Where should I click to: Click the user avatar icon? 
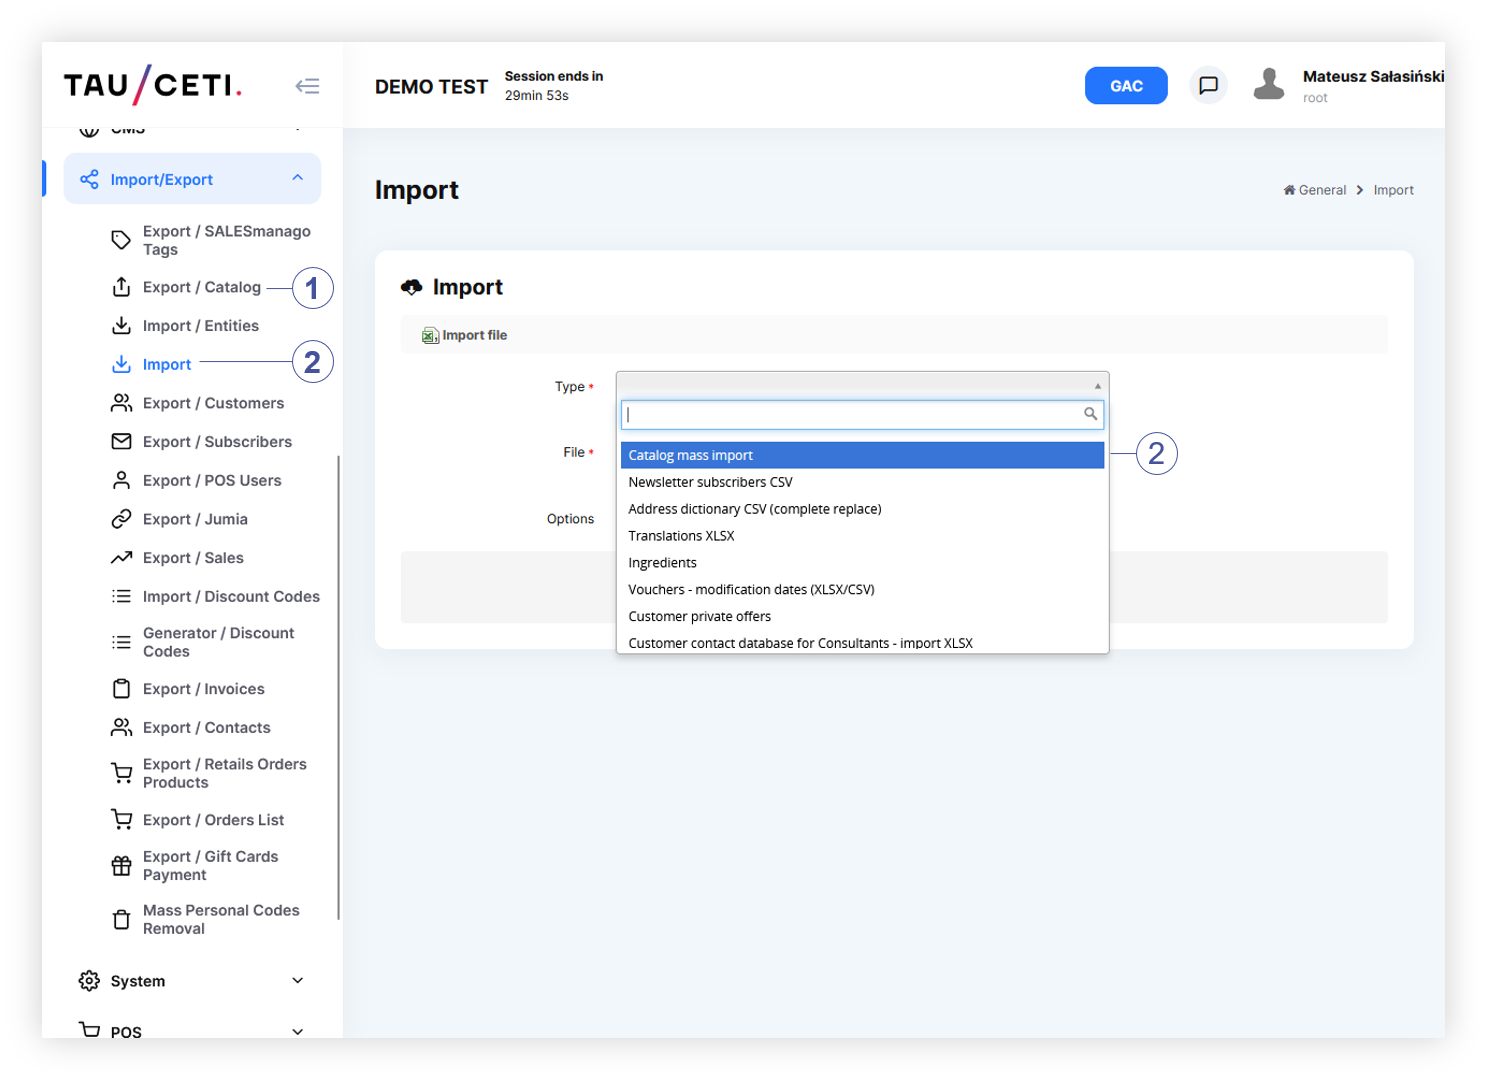1268,85
